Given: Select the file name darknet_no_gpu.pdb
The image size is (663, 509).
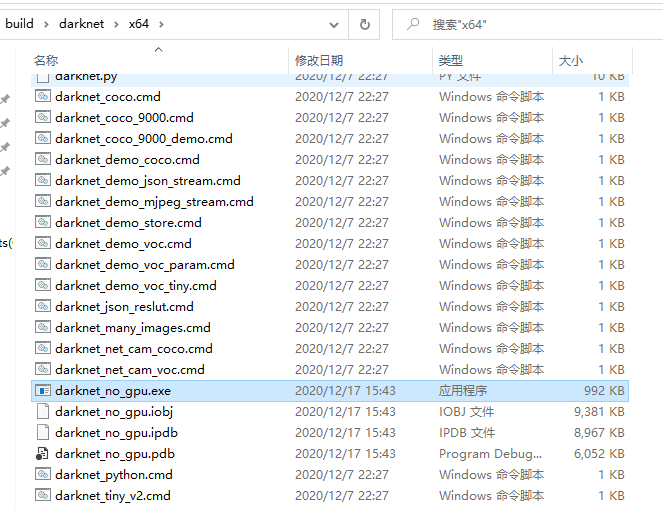Looking at the screenshot, I should 115,454.
